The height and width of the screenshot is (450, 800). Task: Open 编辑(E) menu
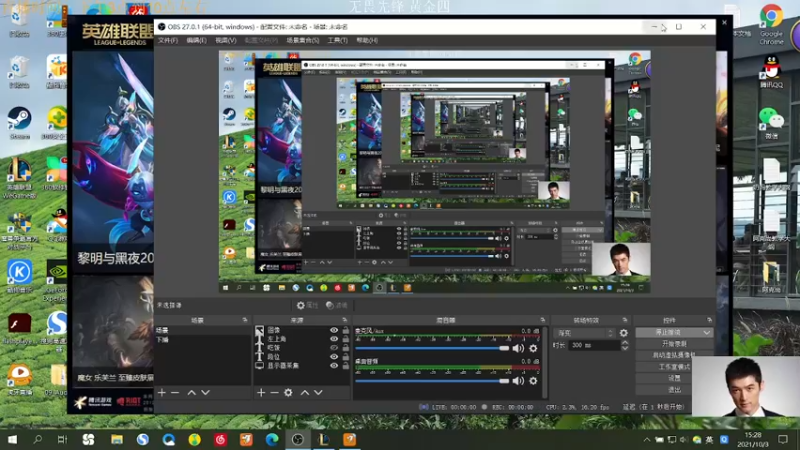(196, 40)
